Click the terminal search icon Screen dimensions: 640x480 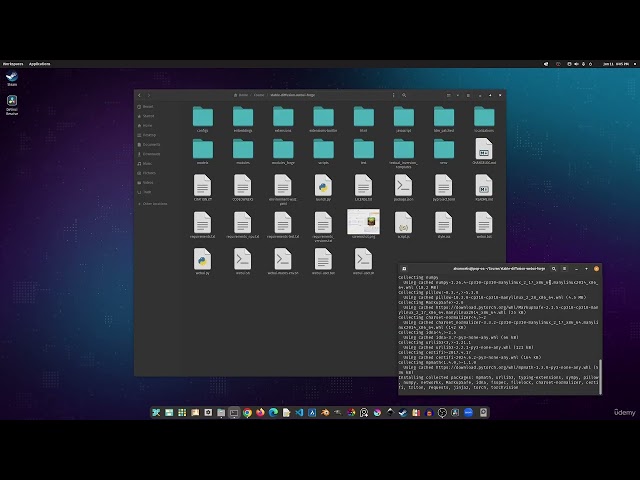[554, 269]
